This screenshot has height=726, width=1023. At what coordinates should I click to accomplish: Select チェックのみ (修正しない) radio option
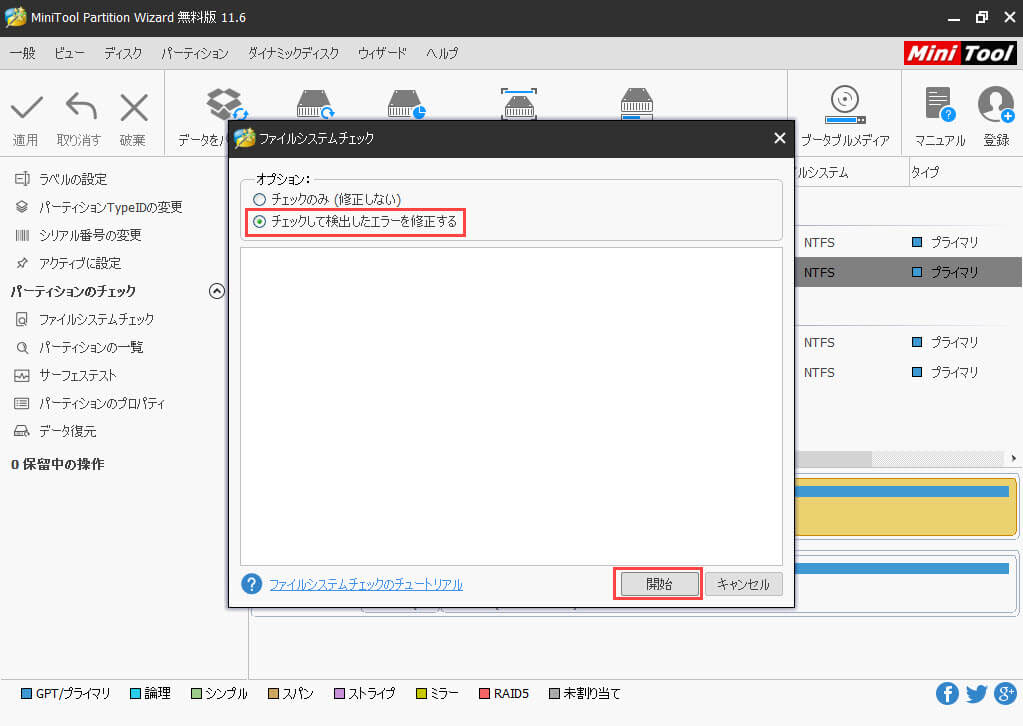(x=260, y=200)
